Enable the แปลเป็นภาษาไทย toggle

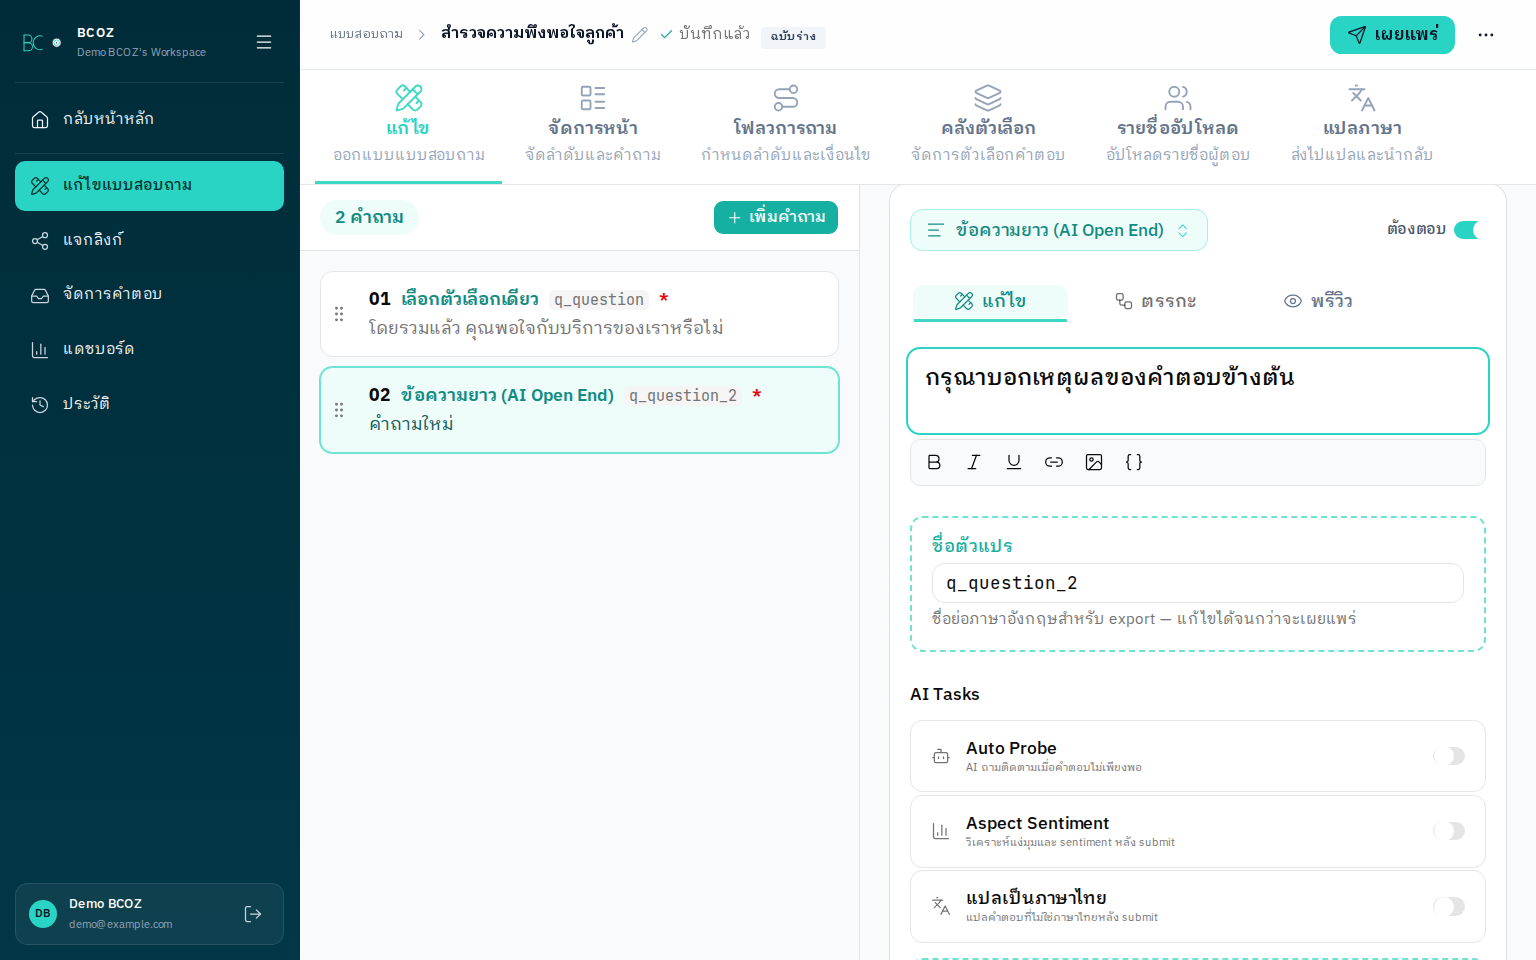pyautogui.click(x=1449, y=906)
